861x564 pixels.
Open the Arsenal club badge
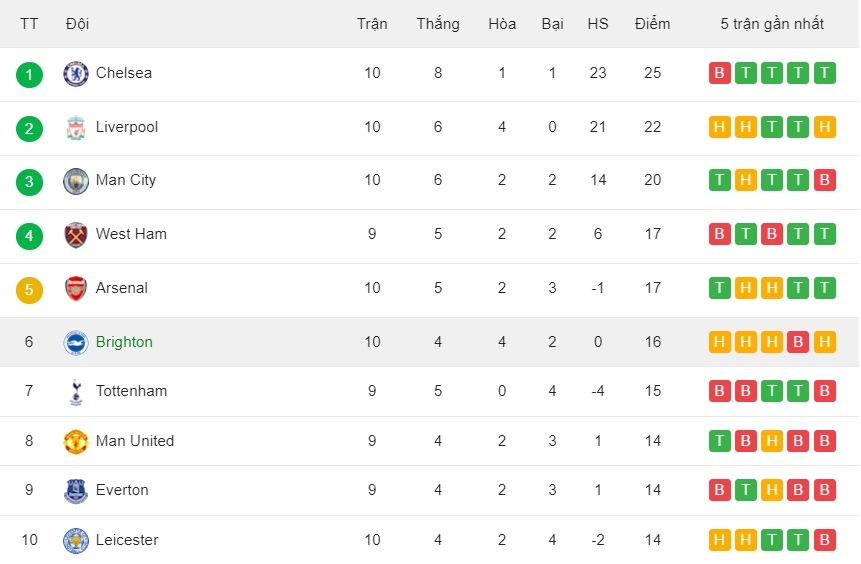(x=76, y=288)
